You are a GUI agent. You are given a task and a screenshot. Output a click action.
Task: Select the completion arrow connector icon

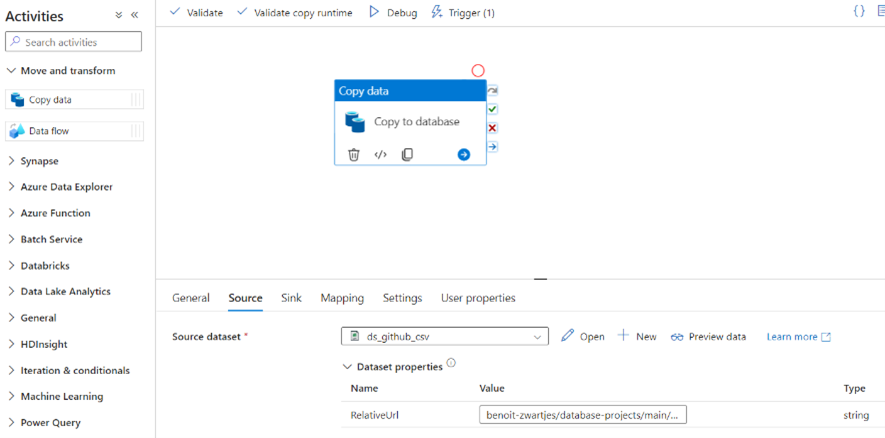click(x=492, y=147)
